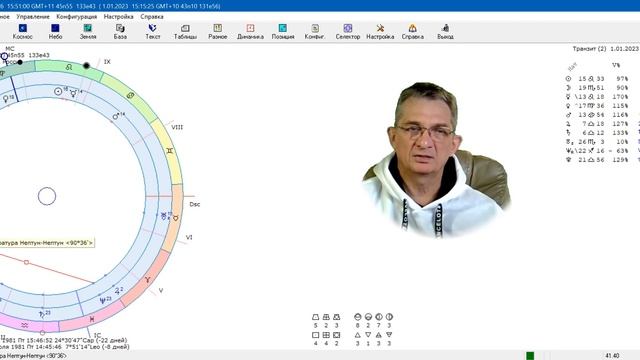Click the house VIII cusp label
The height and width of the screenshot is (360, 640).
(x=177, y=127)
